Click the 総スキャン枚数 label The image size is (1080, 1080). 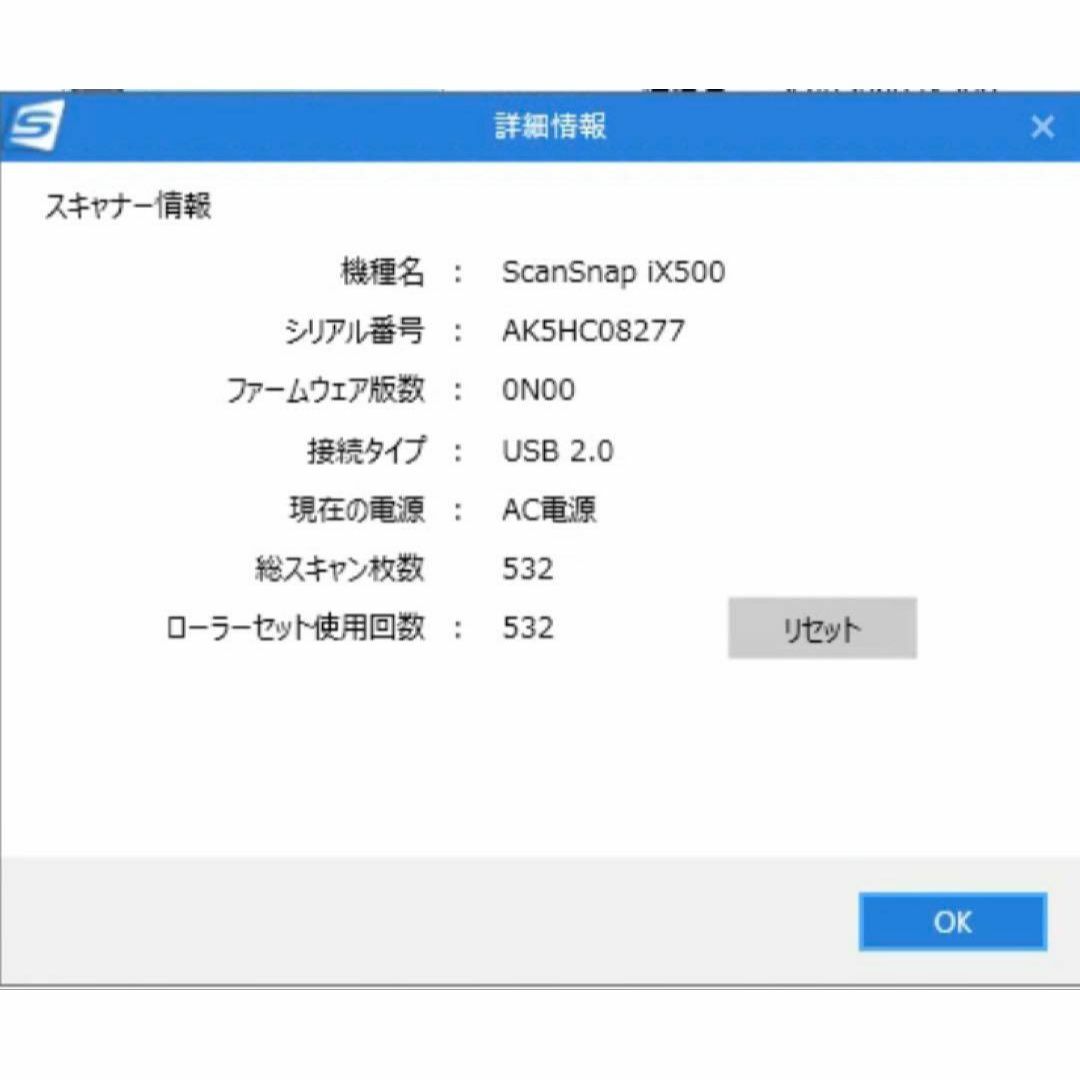(340, 569)
